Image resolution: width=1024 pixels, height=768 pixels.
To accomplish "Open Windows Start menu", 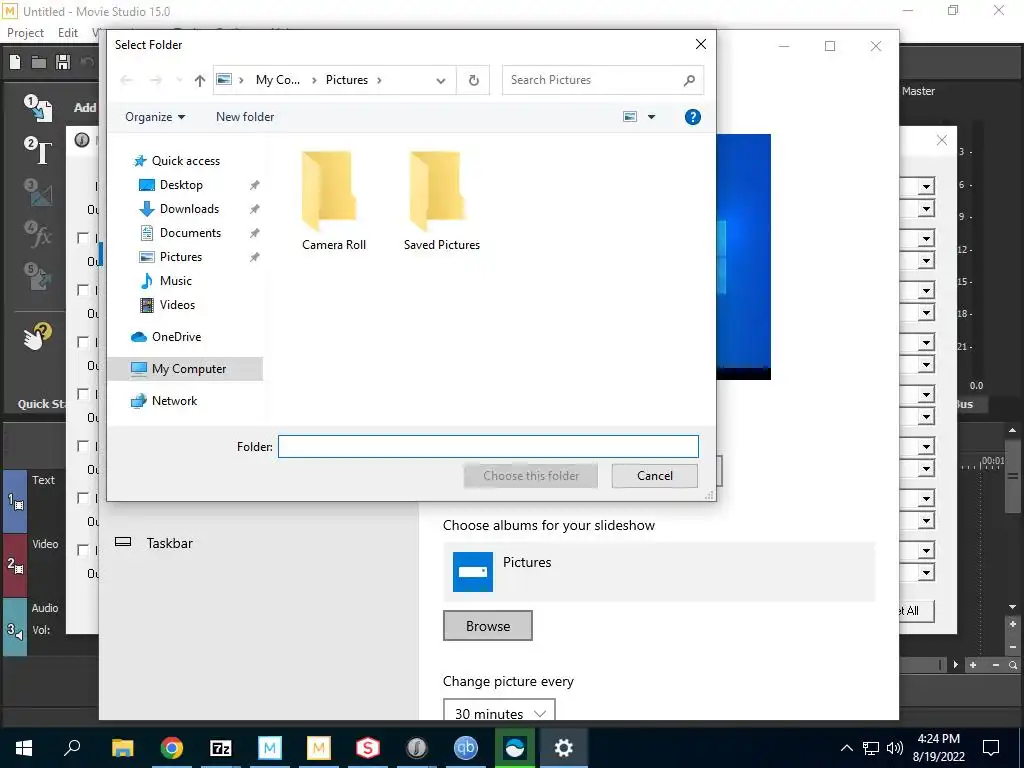I will coord(24,748).
